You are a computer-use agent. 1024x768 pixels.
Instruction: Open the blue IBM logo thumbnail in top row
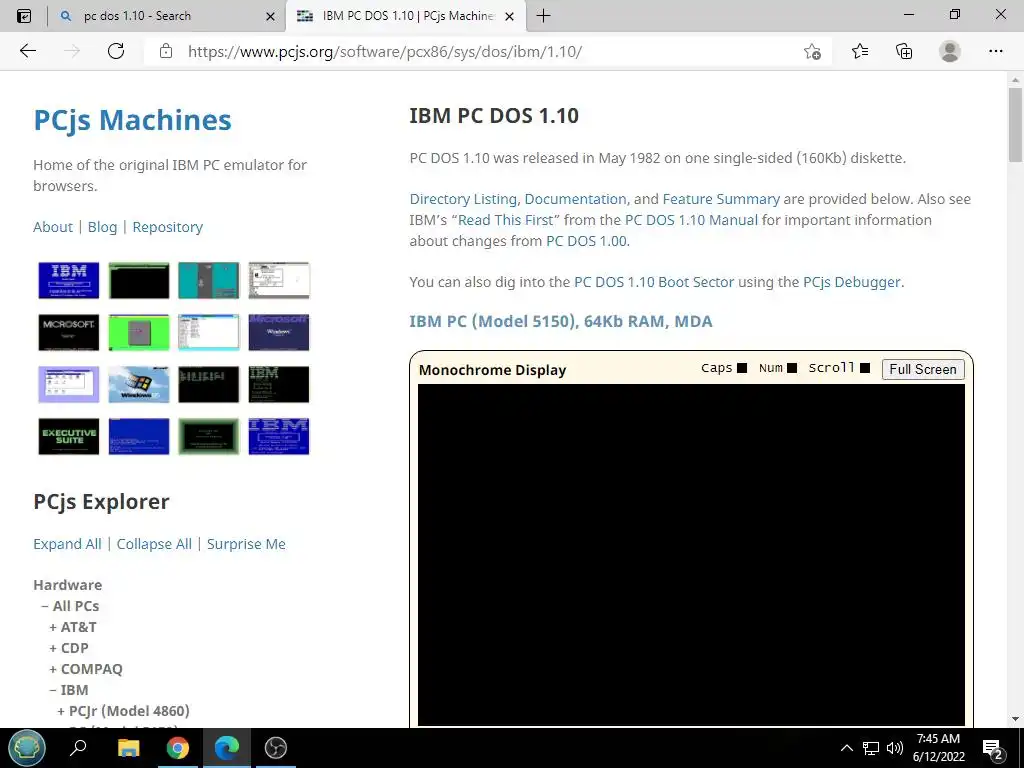coord(69,280)
